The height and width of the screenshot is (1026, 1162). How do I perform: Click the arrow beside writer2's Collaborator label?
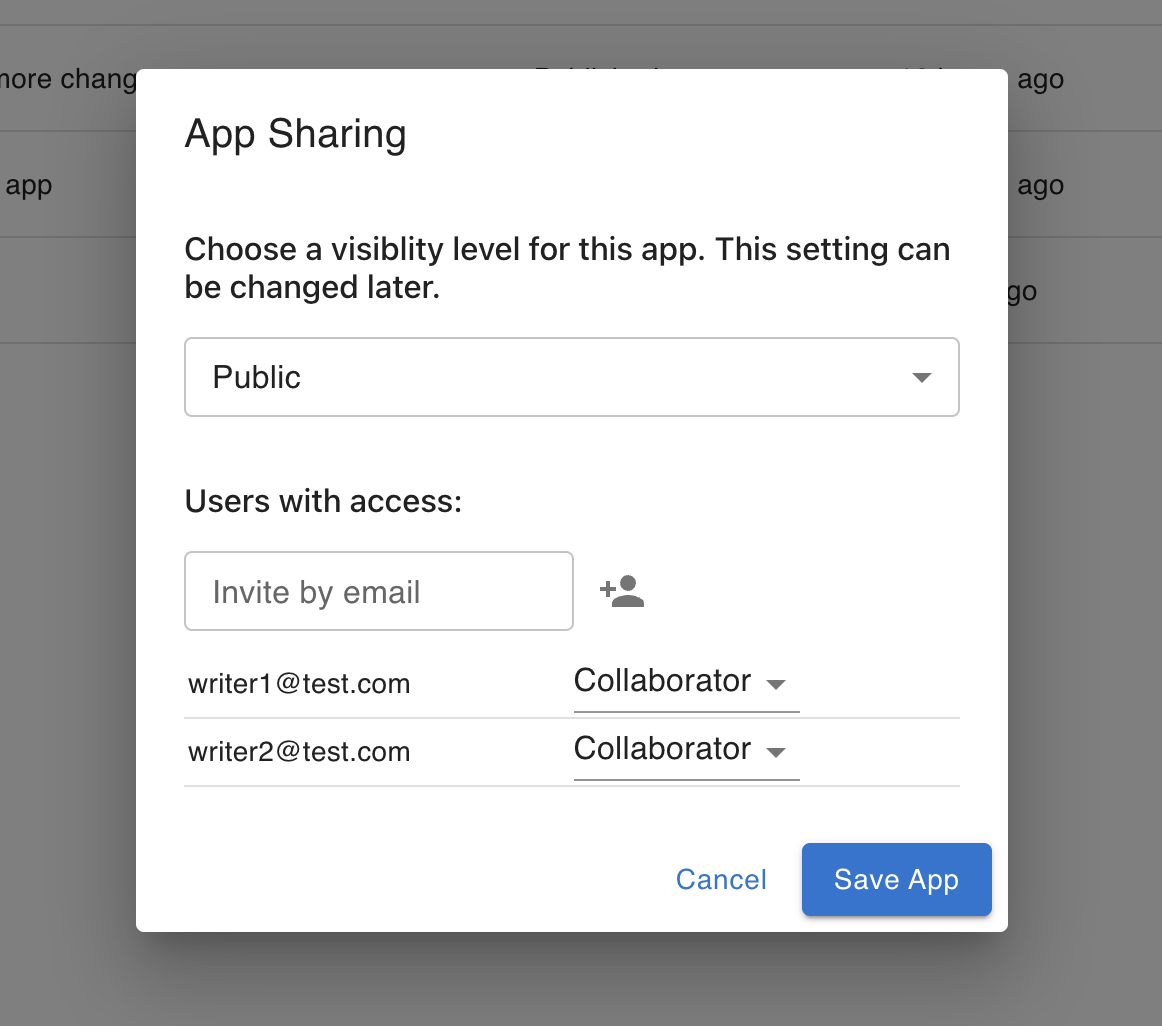click(x=776, y=754)
